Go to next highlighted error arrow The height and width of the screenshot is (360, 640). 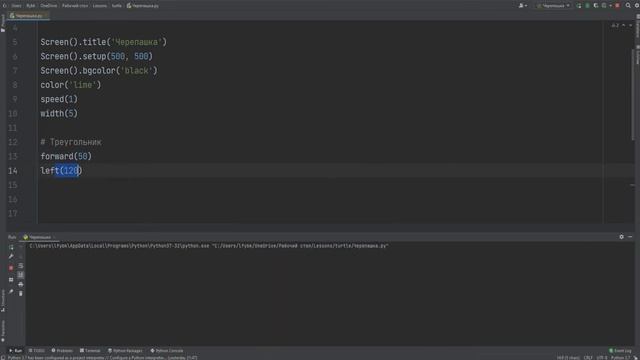(x=631, y=25)
